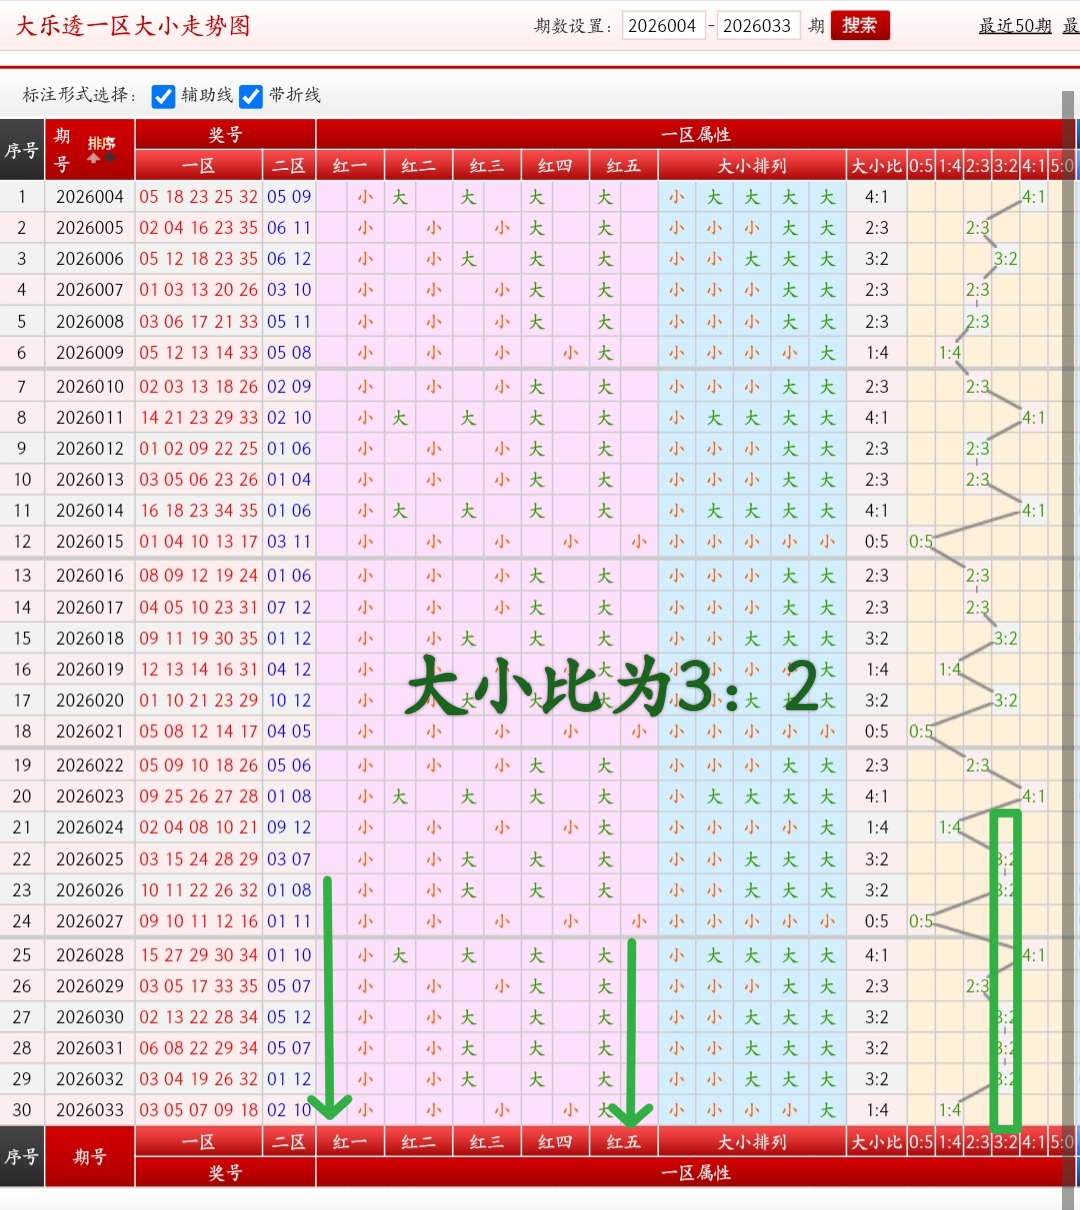This screenshot has width=1080, height=1210.
Task: Click the top 大小排列 column header
Action: pyautogui.click(x=752, y=165)
